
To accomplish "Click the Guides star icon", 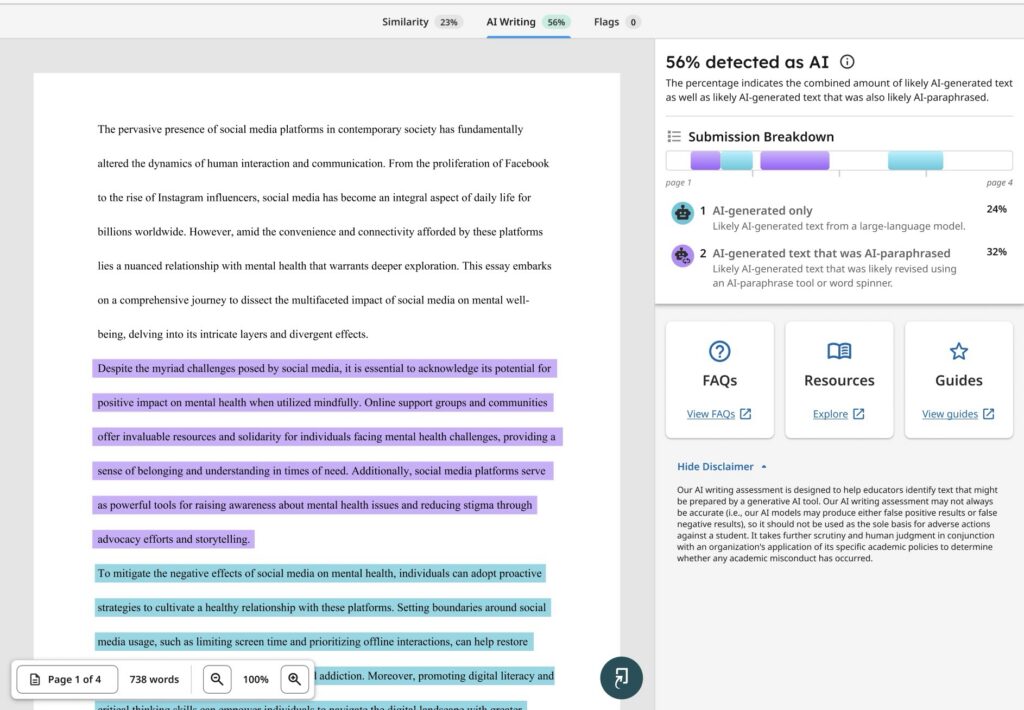I will [959, 351].
